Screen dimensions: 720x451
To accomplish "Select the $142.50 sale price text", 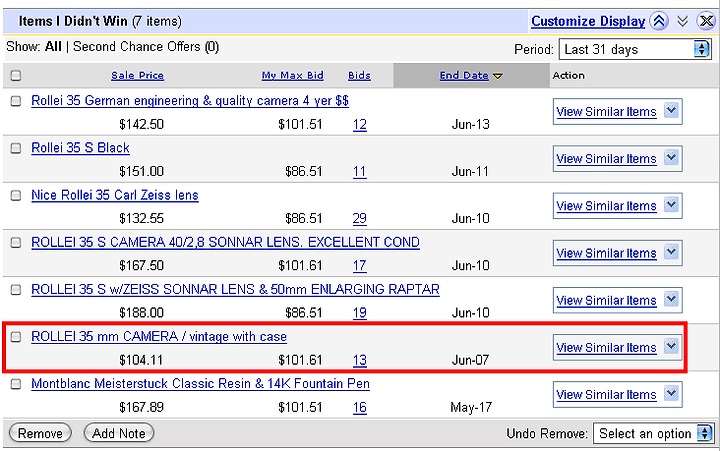I will coord(141,124).
